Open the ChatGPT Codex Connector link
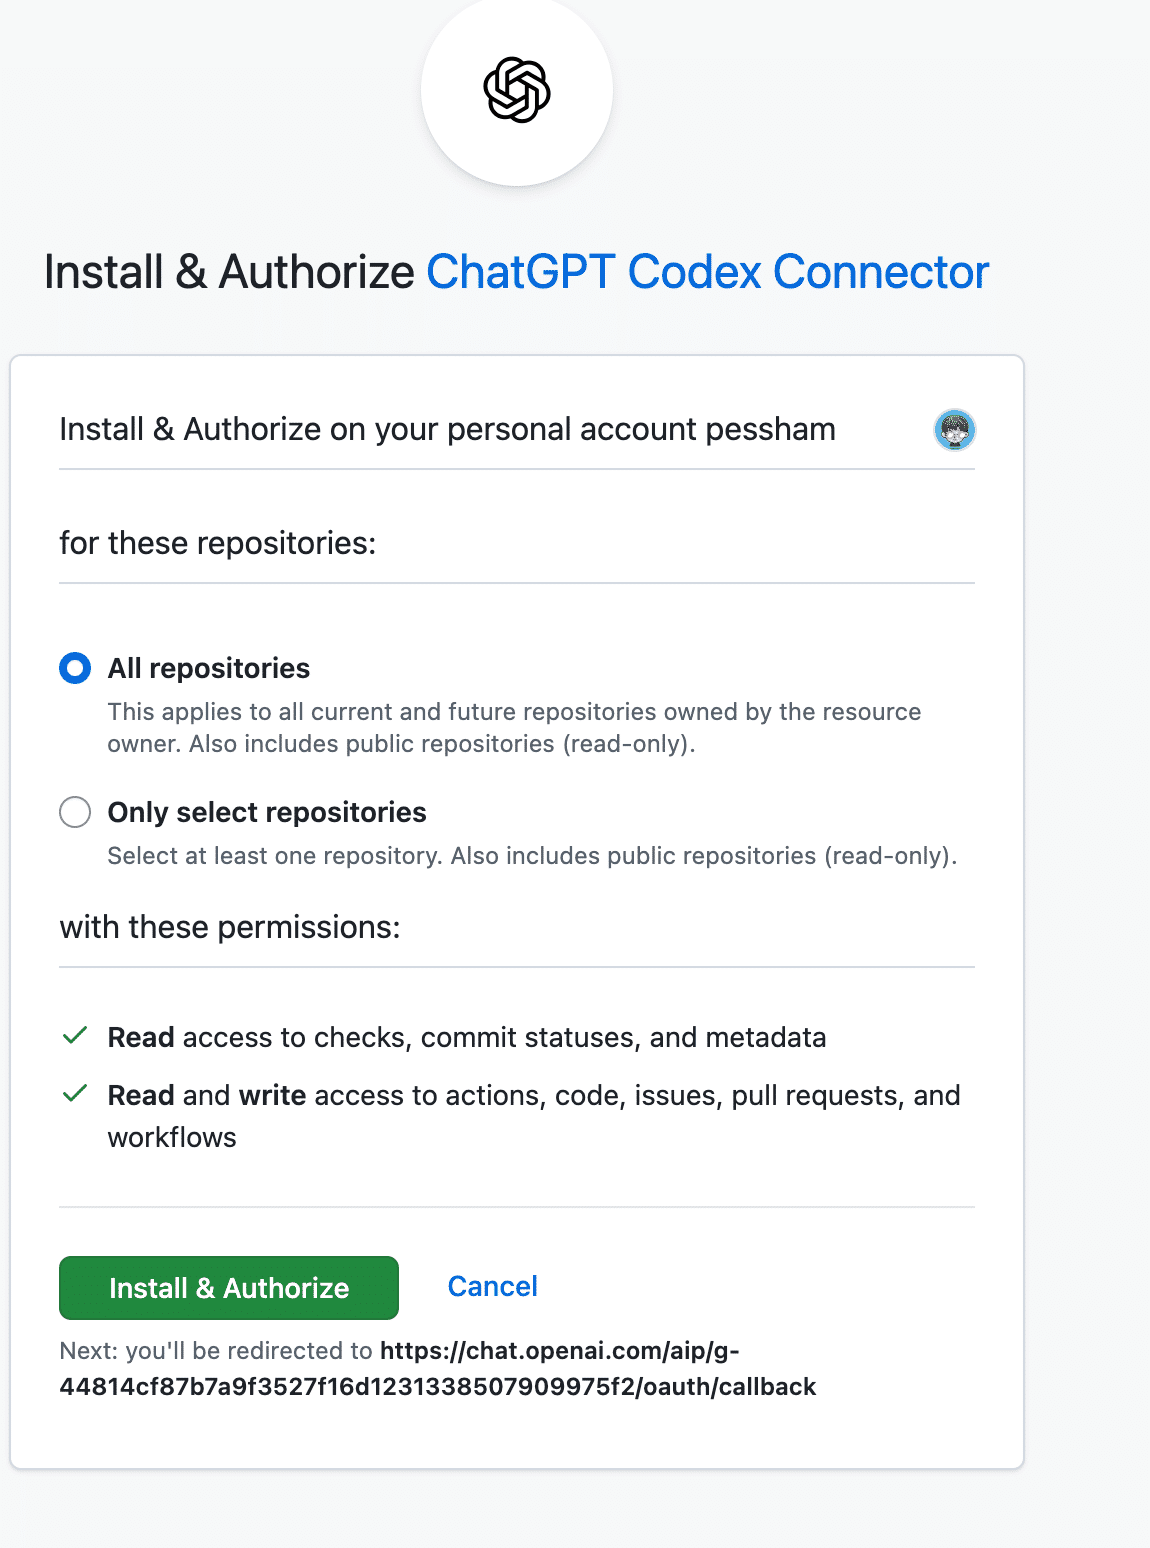The width and height of the screenshot is (1150, 1548). point(707,272)
